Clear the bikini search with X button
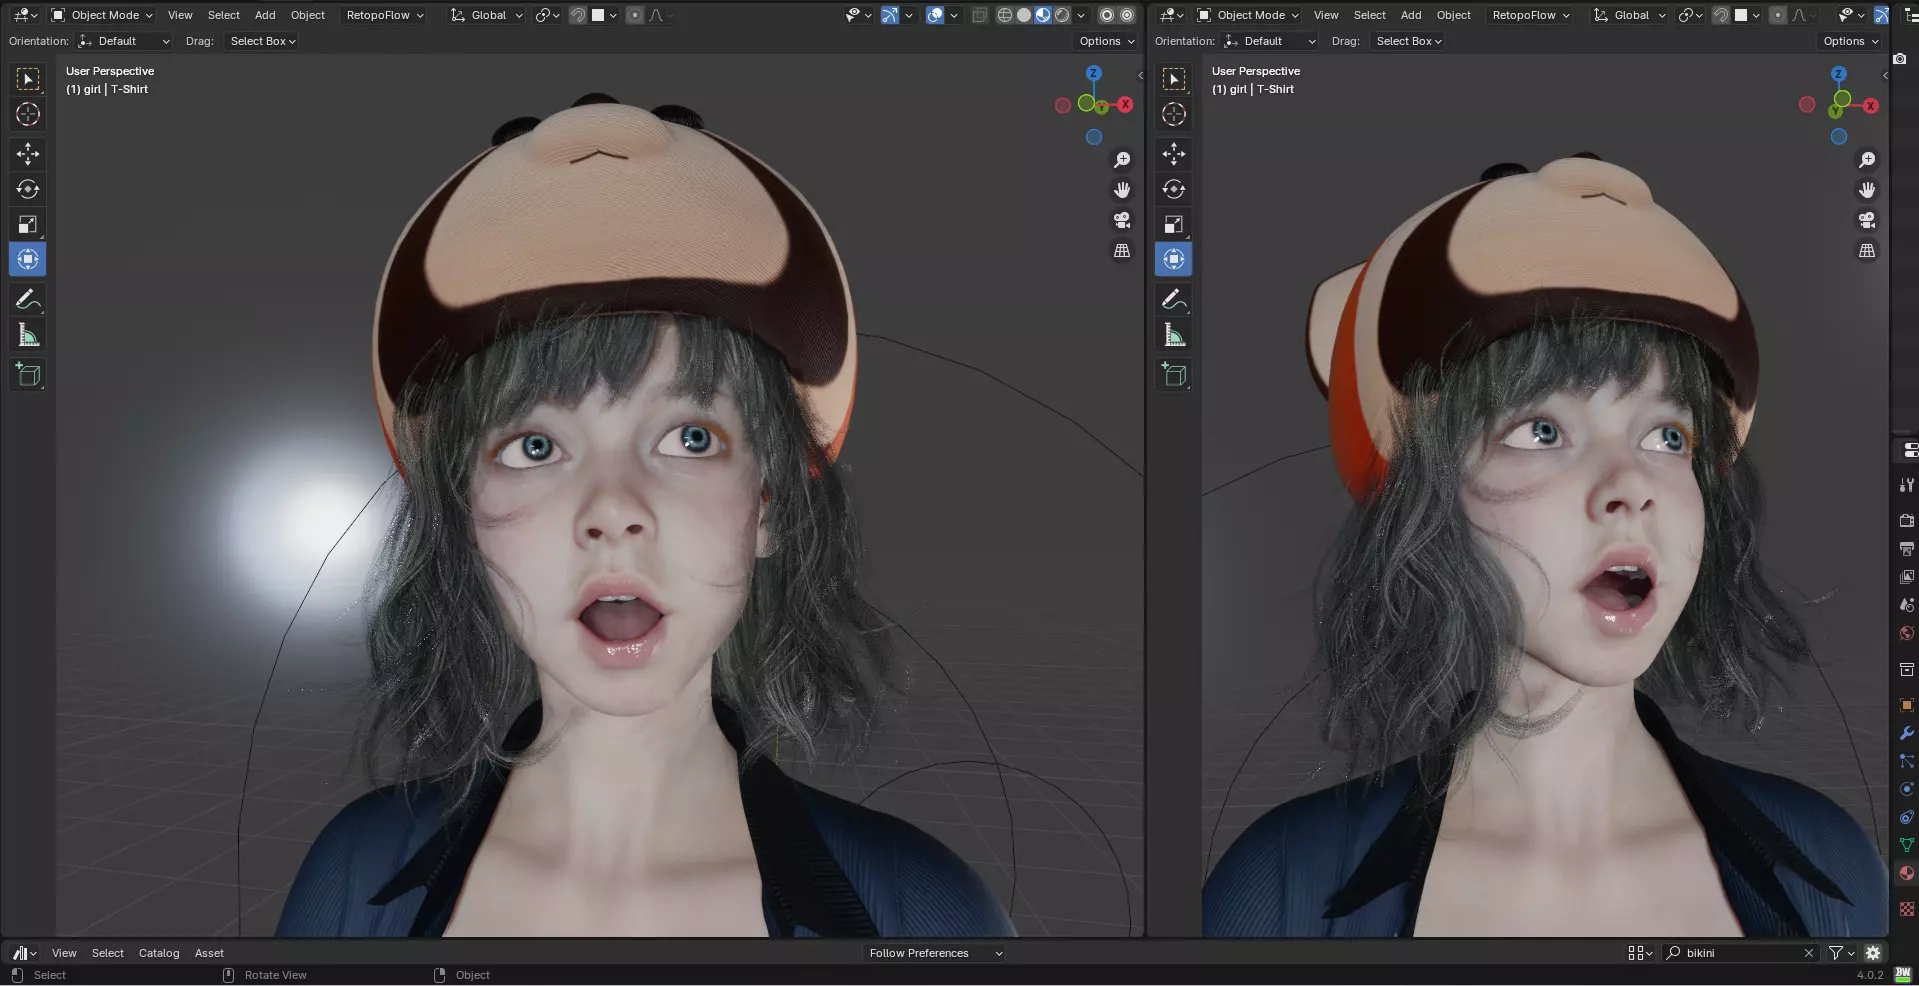Viewport: 1919px width, 986px height. click(x=1808, y=953)
